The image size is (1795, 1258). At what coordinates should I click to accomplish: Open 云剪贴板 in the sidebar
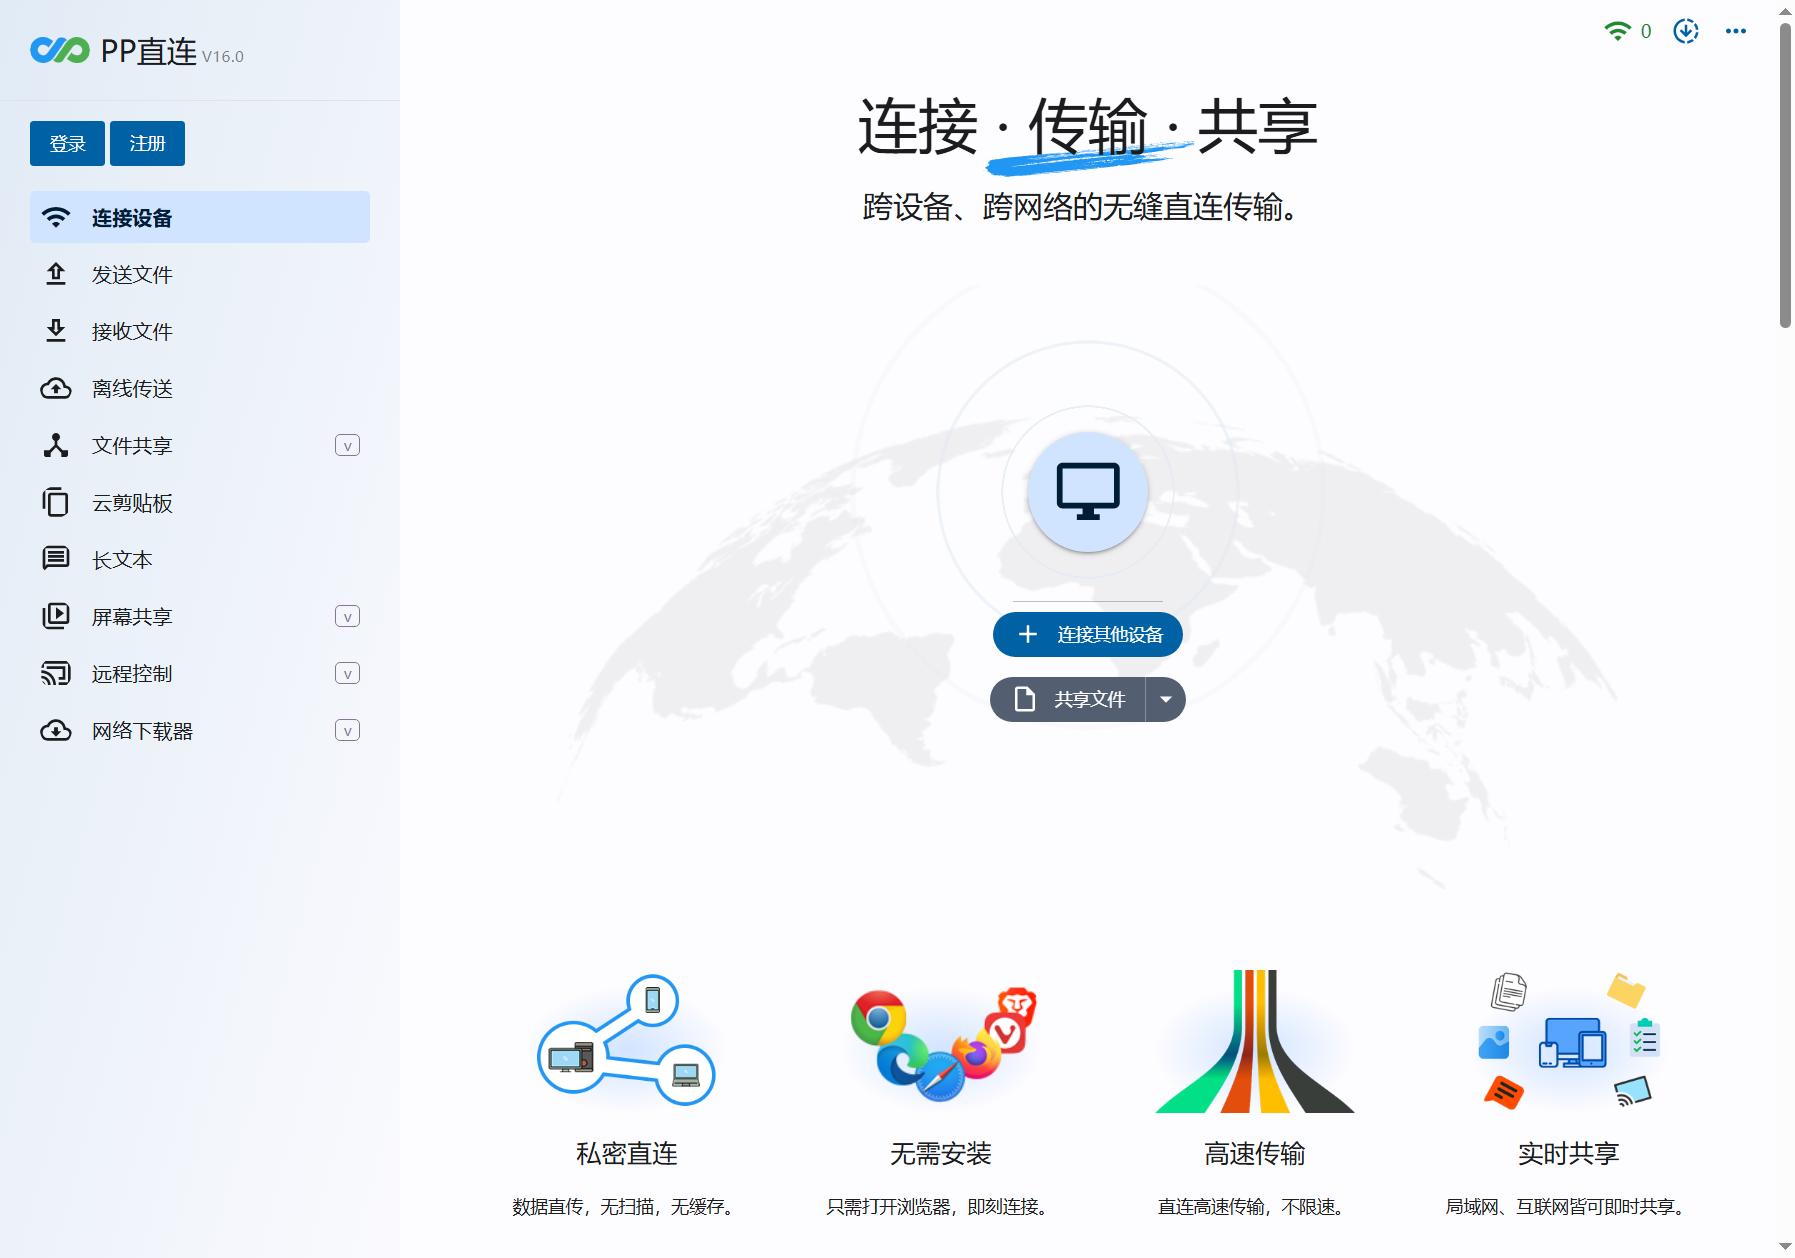coord(200,502)
